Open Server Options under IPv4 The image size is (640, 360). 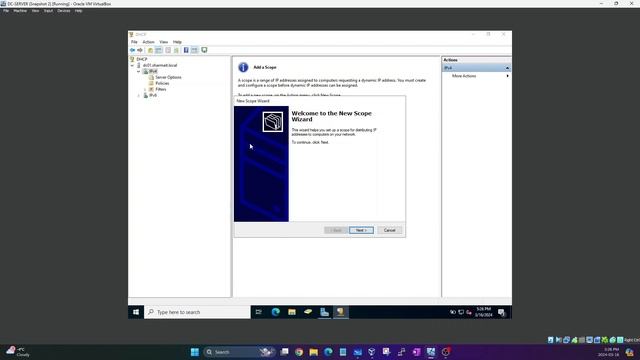(x=168, y=77)
